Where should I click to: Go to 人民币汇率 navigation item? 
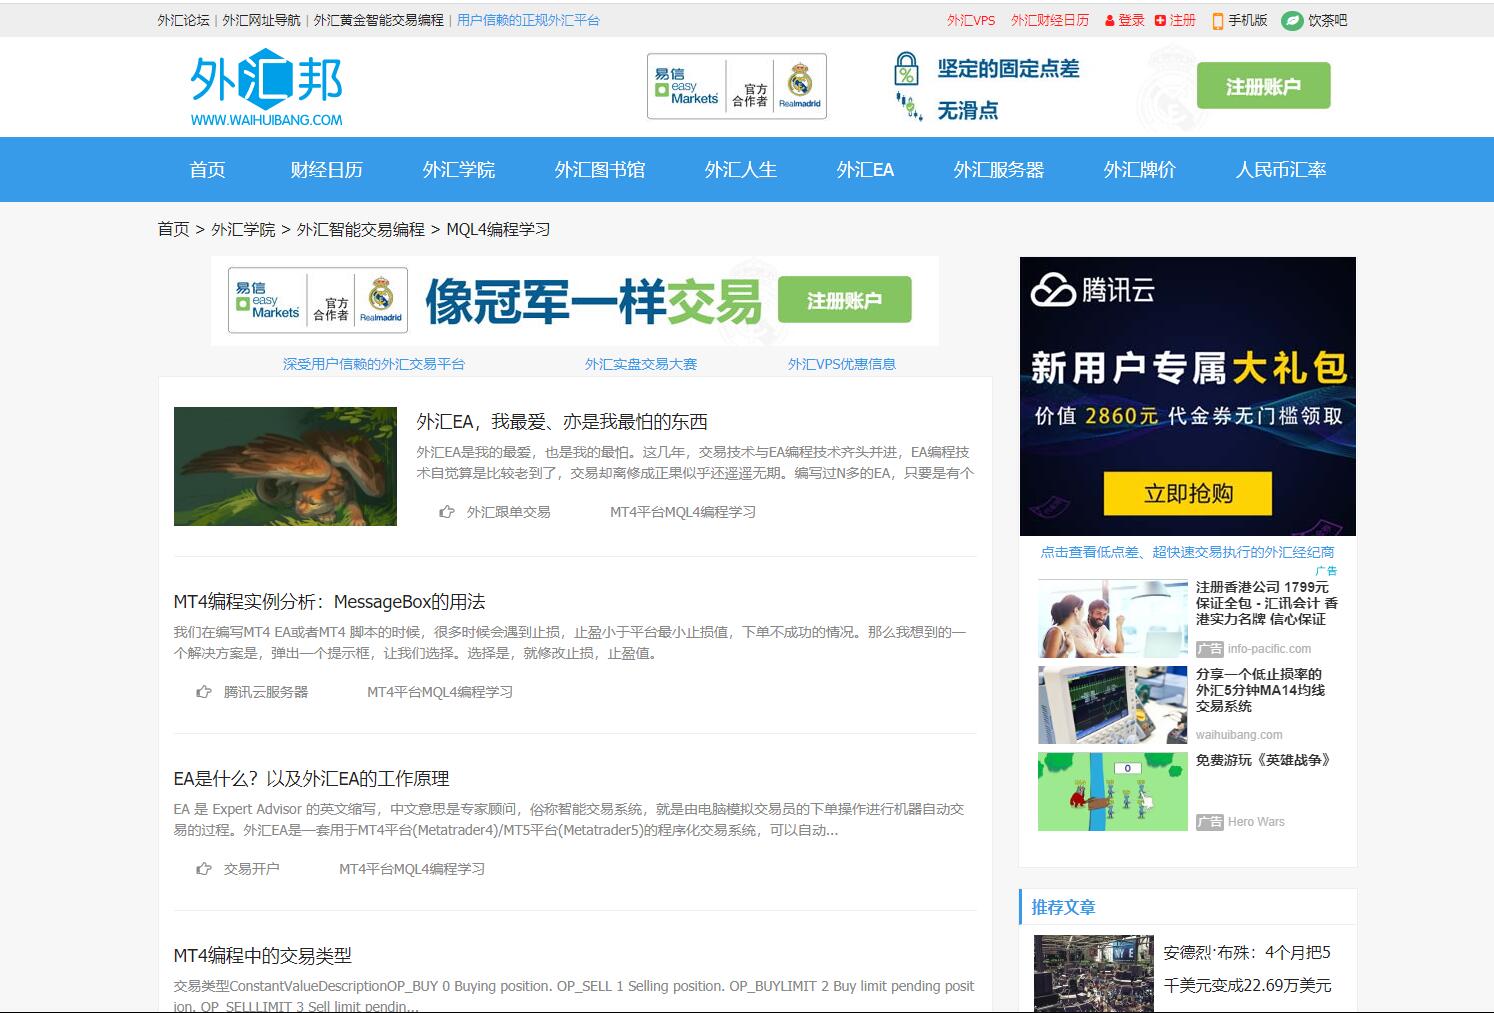(x=1280, y=170)
